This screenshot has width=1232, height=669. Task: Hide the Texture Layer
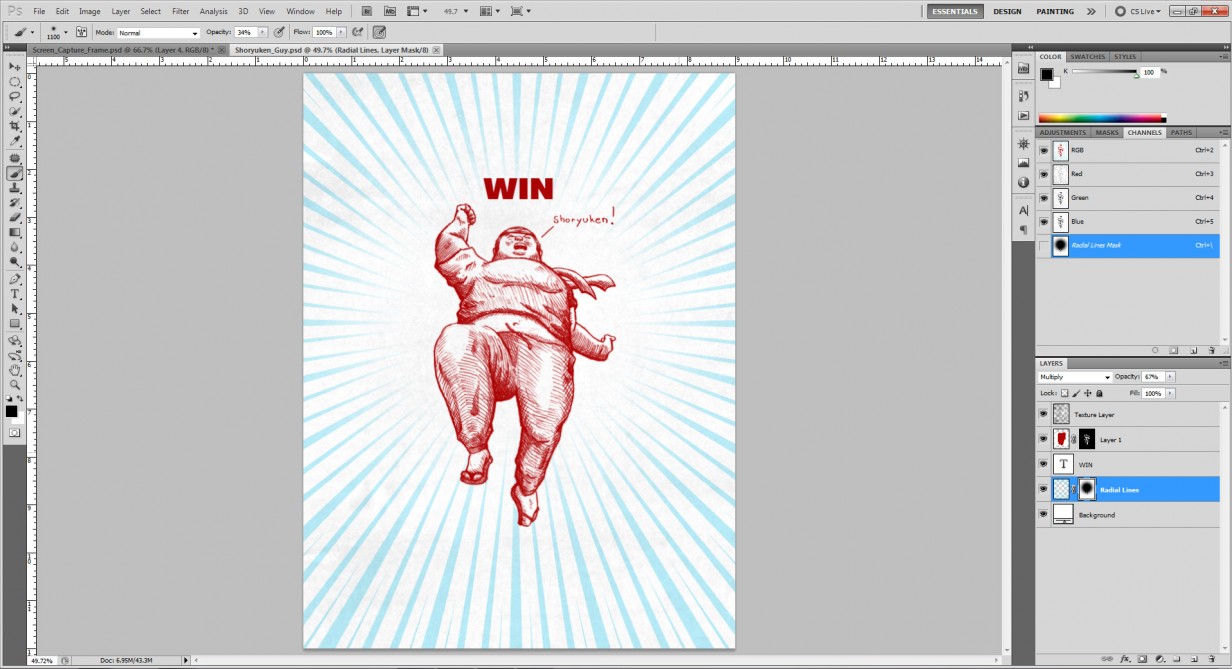[x=1044, y=413]
